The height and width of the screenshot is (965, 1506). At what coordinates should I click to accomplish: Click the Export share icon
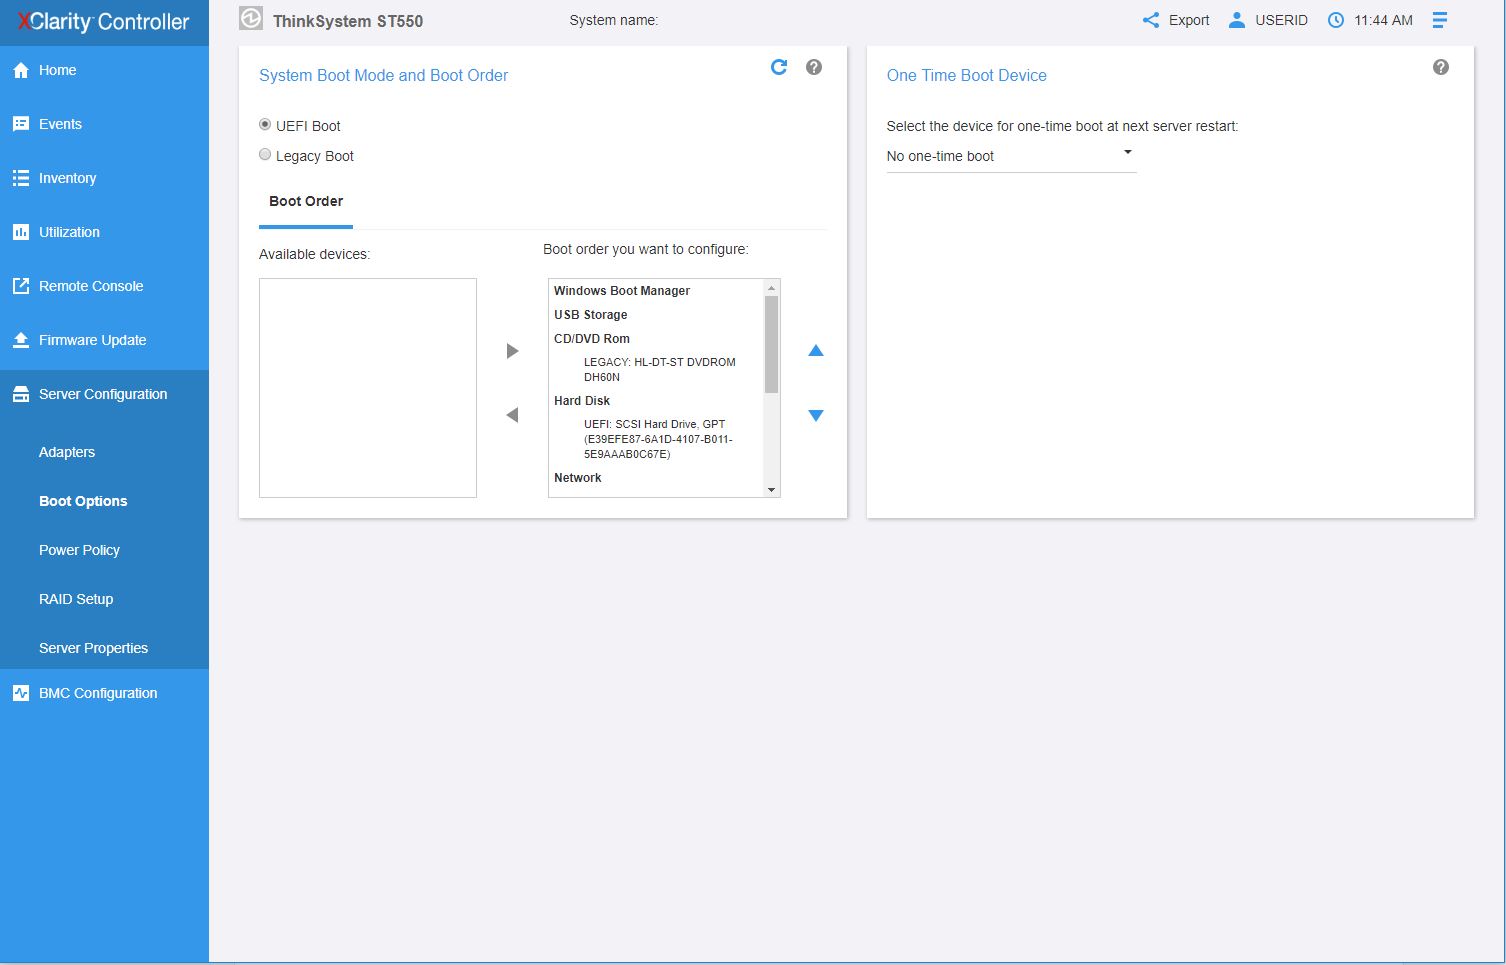coord(1151,20)
